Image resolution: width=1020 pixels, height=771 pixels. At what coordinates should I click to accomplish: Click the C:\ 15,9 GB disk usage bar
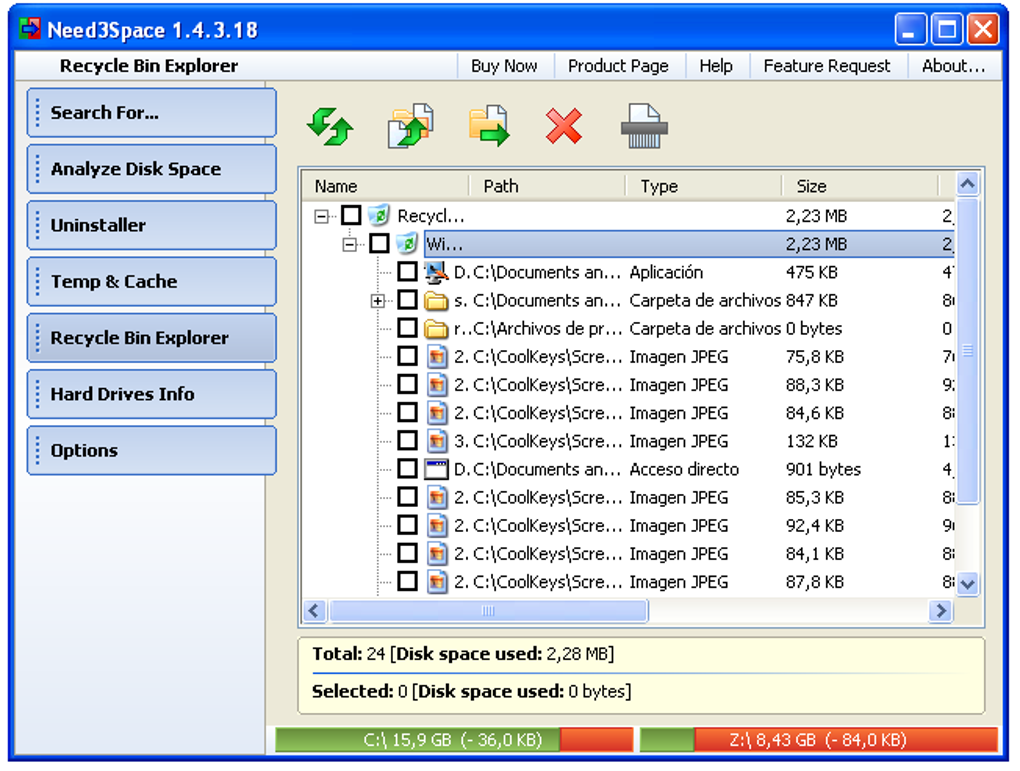(453, 740)
